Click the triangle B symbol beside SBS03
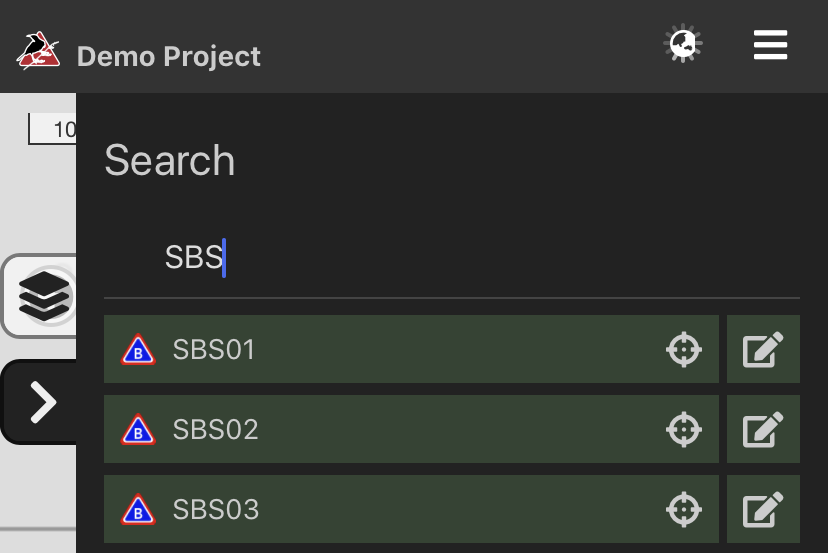The height and width of the screenshot is (553, 828). tap(138, 510)
